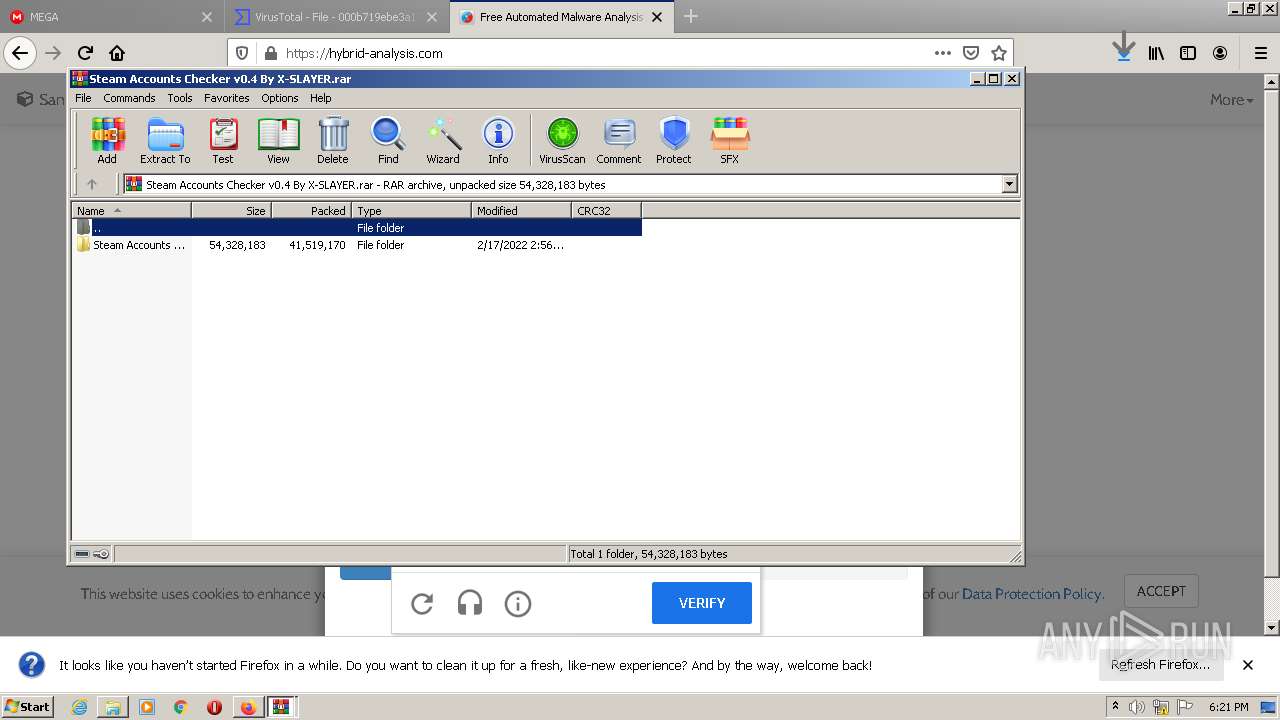Go to Firefox home page

click(x=117, y=53)
